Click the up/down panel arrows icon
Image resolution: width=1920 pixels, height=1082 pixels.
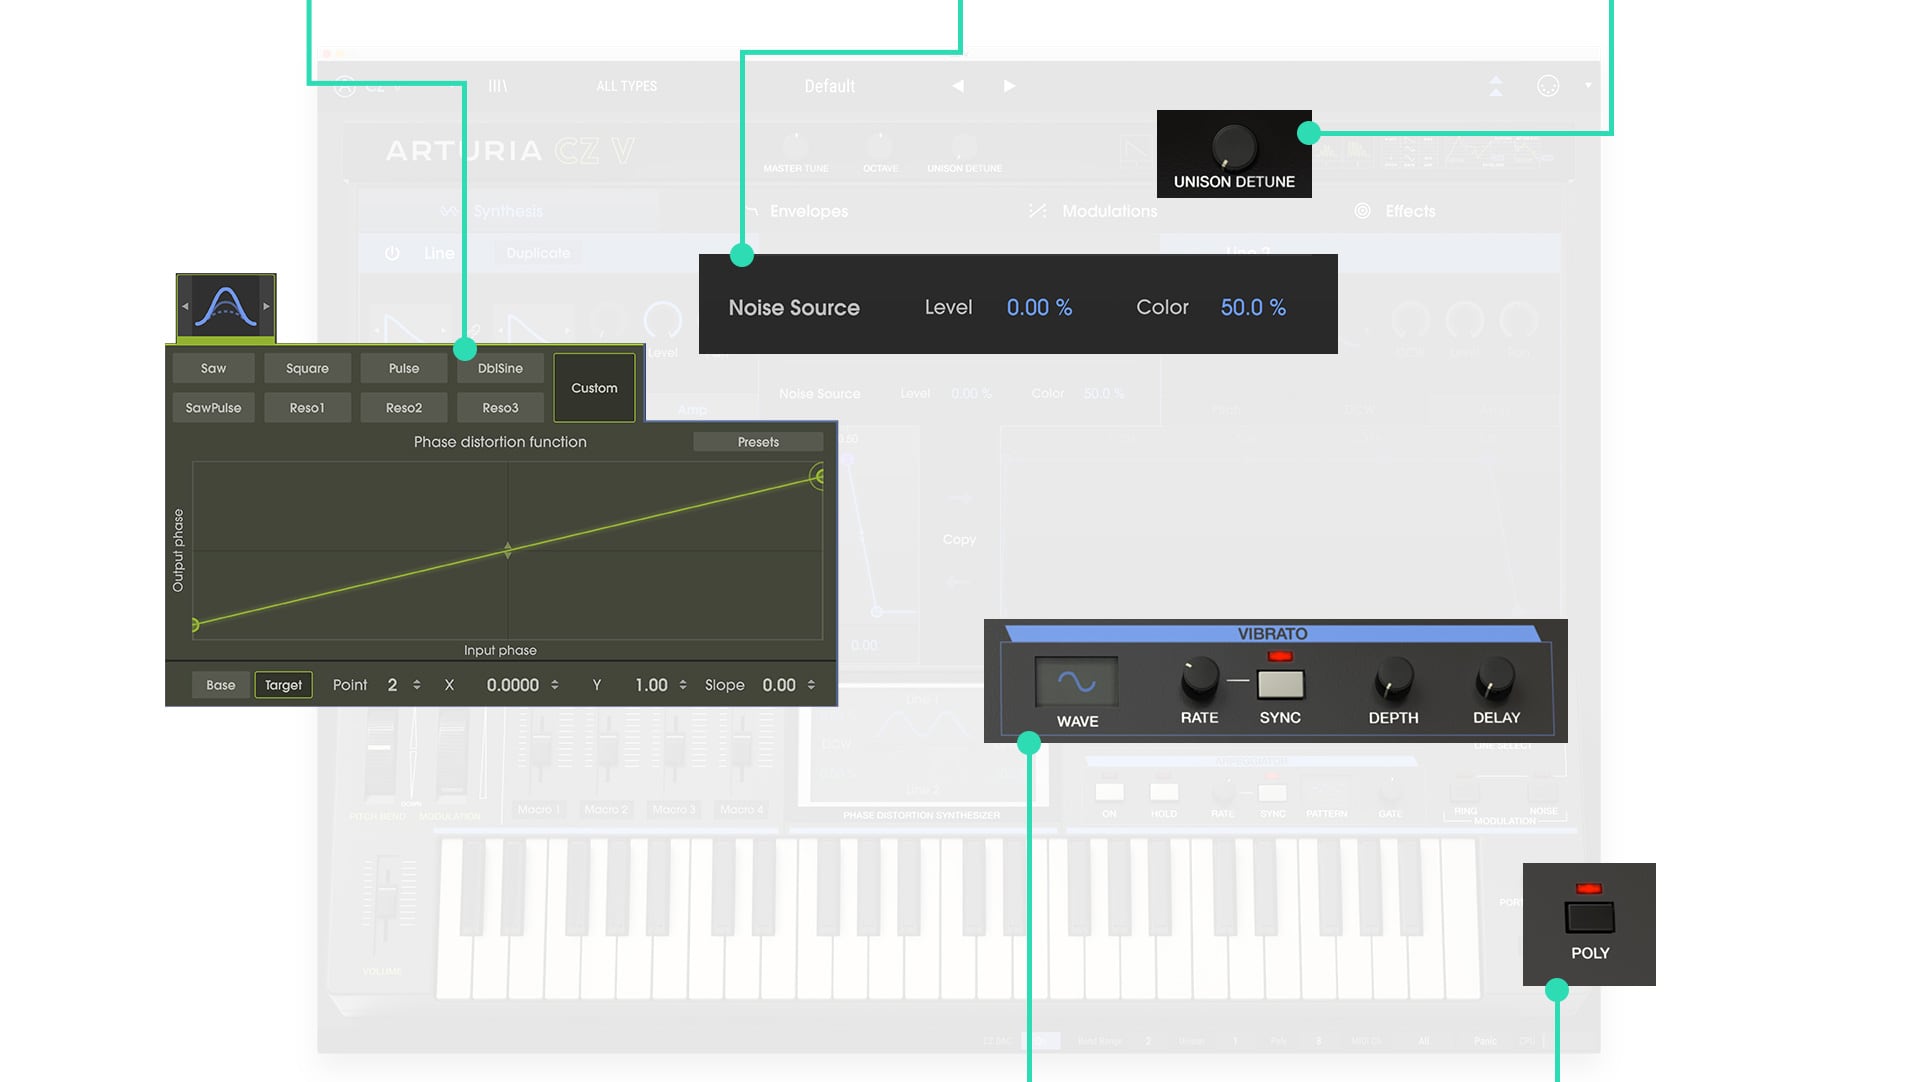tap(1496, 86)
